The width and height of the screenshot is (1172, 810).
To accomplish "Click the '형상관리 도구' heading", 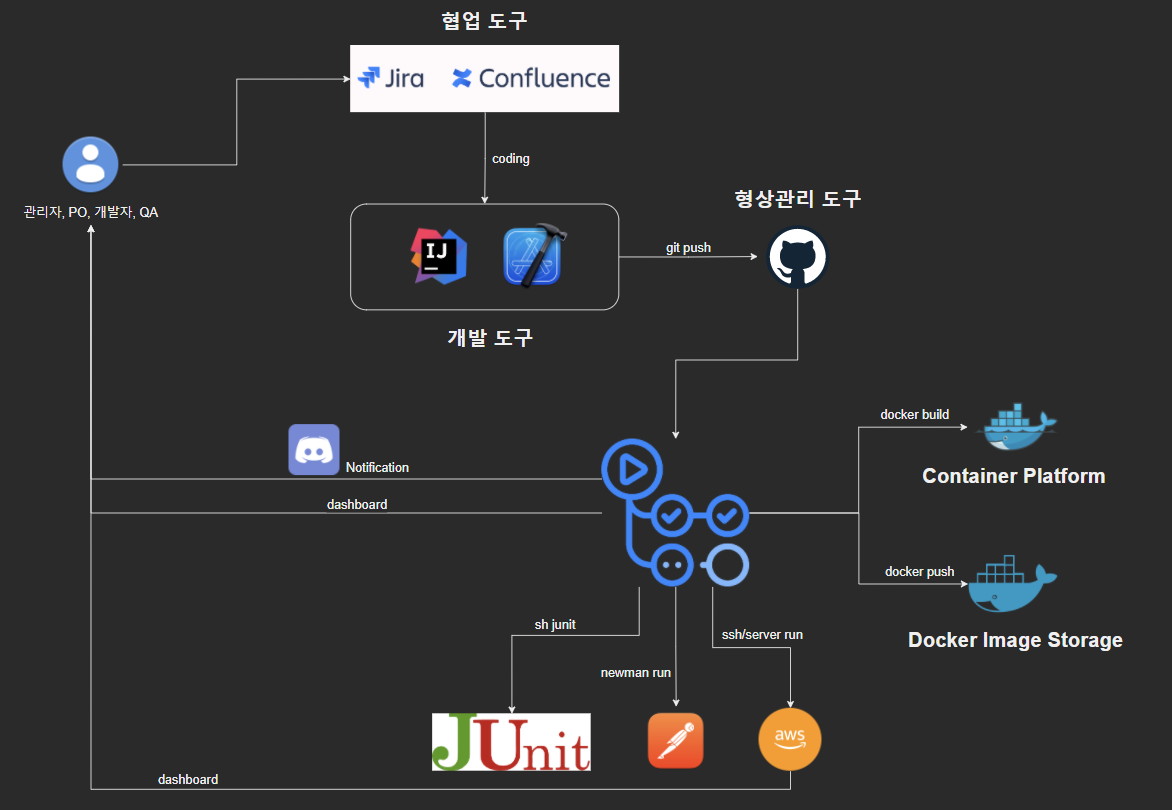I will coord(798,199).
